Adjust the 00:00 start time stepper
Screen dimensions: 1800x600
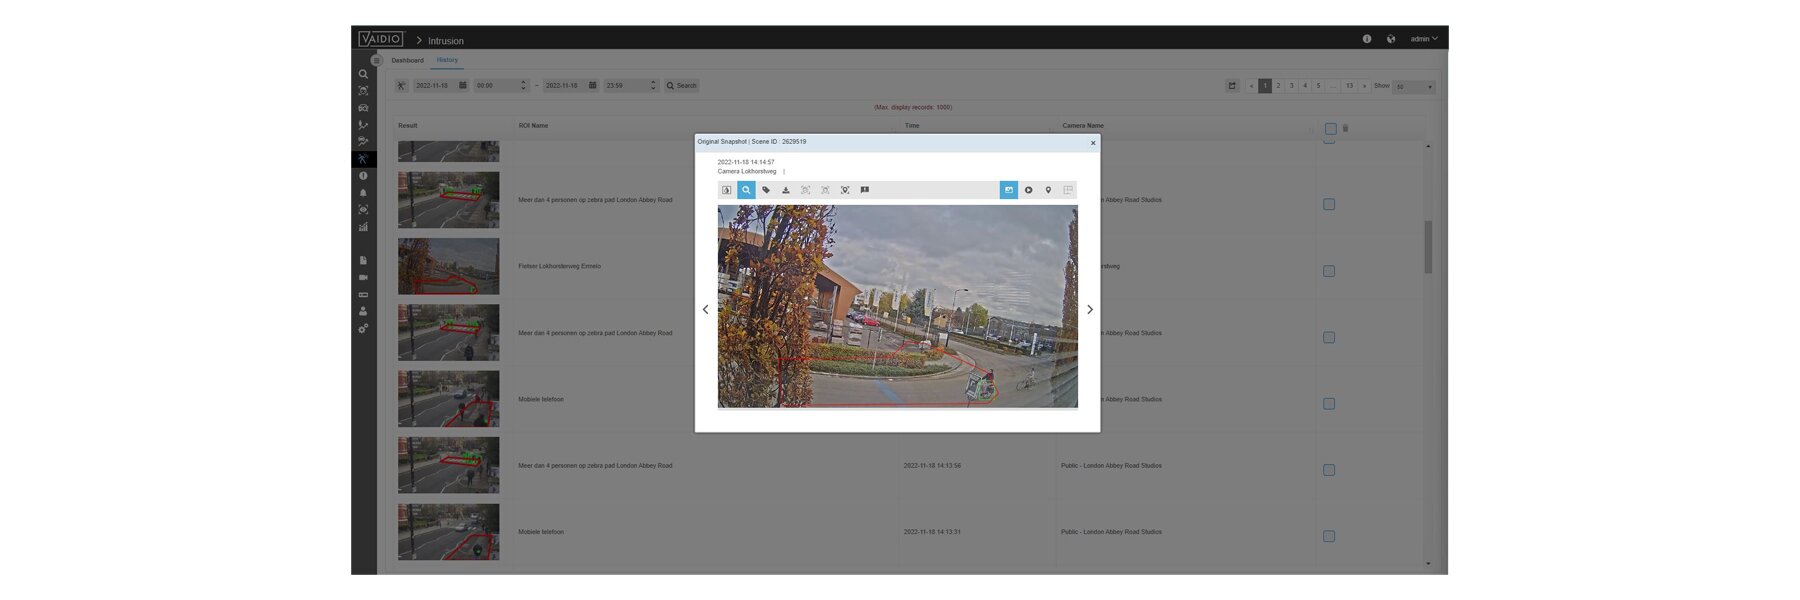tap(523, 86)
